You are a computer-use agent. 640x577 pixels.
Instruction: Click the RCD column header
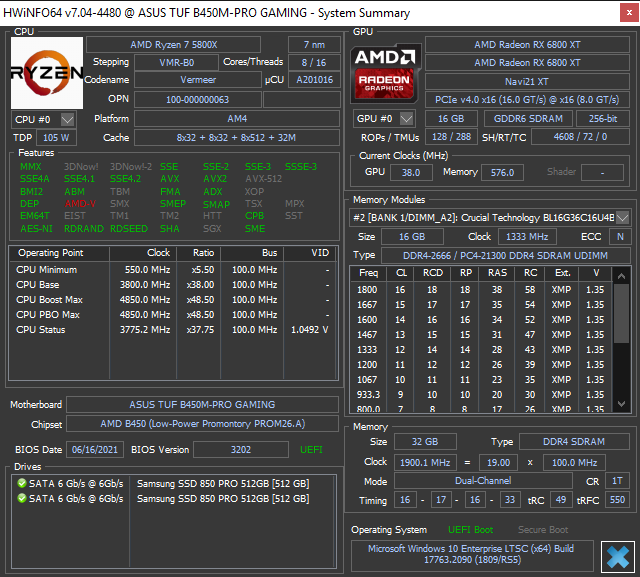pyautogui.click(x=432, y=273)
